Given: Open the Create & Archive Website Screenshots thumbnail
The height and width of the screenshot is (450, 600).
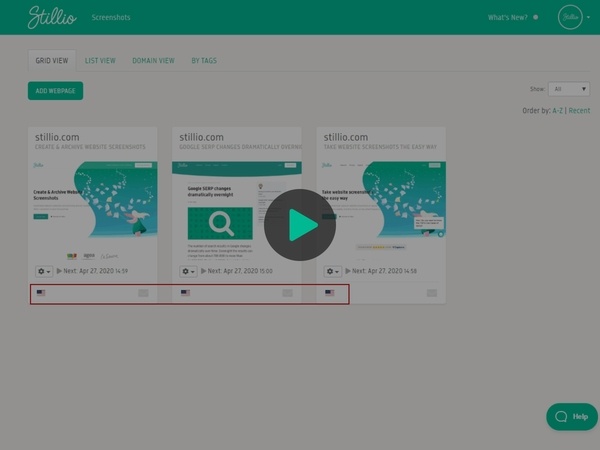Looking at the screenshot, I should click(x=93, y=211).
